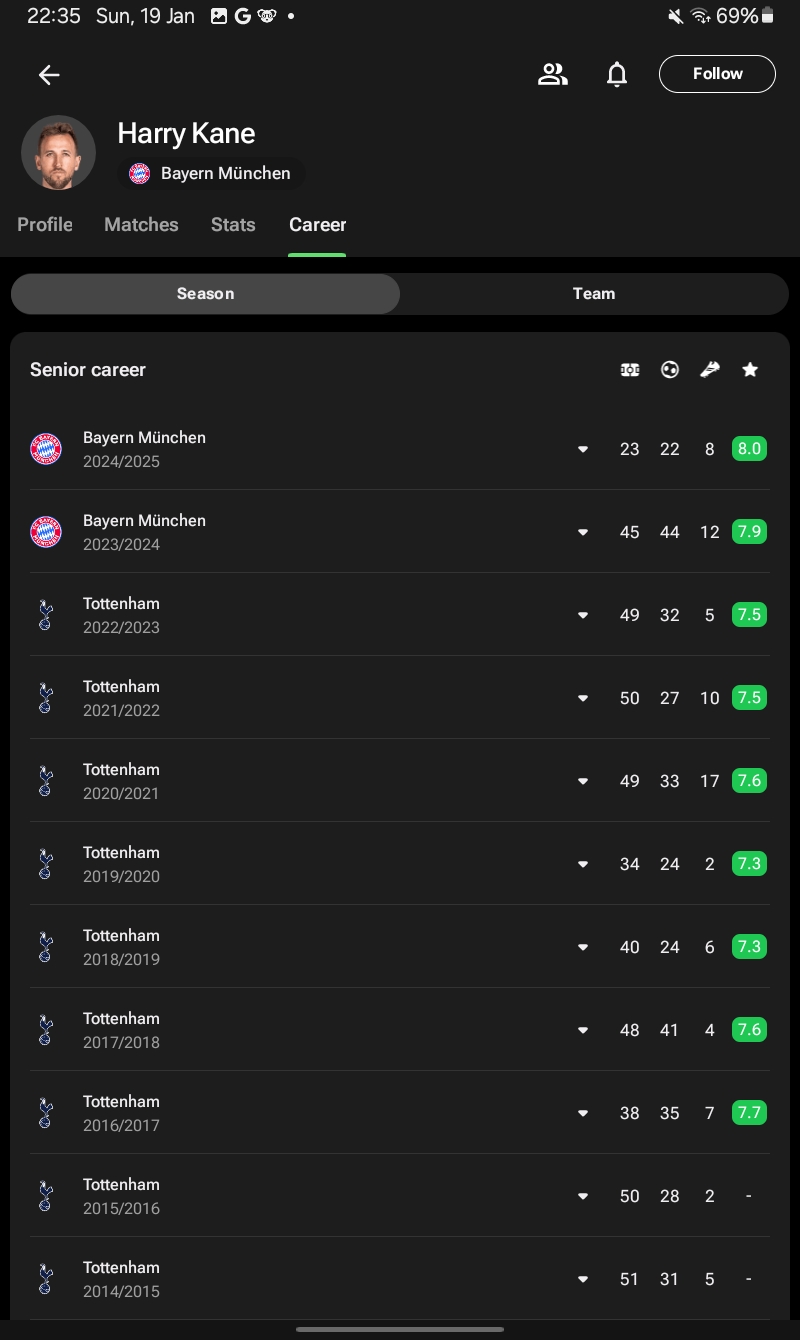Expand the Tottenham 2014/2015 season row
The width and height of the screenshot is (800, 1340).
tap(583, 1279)
